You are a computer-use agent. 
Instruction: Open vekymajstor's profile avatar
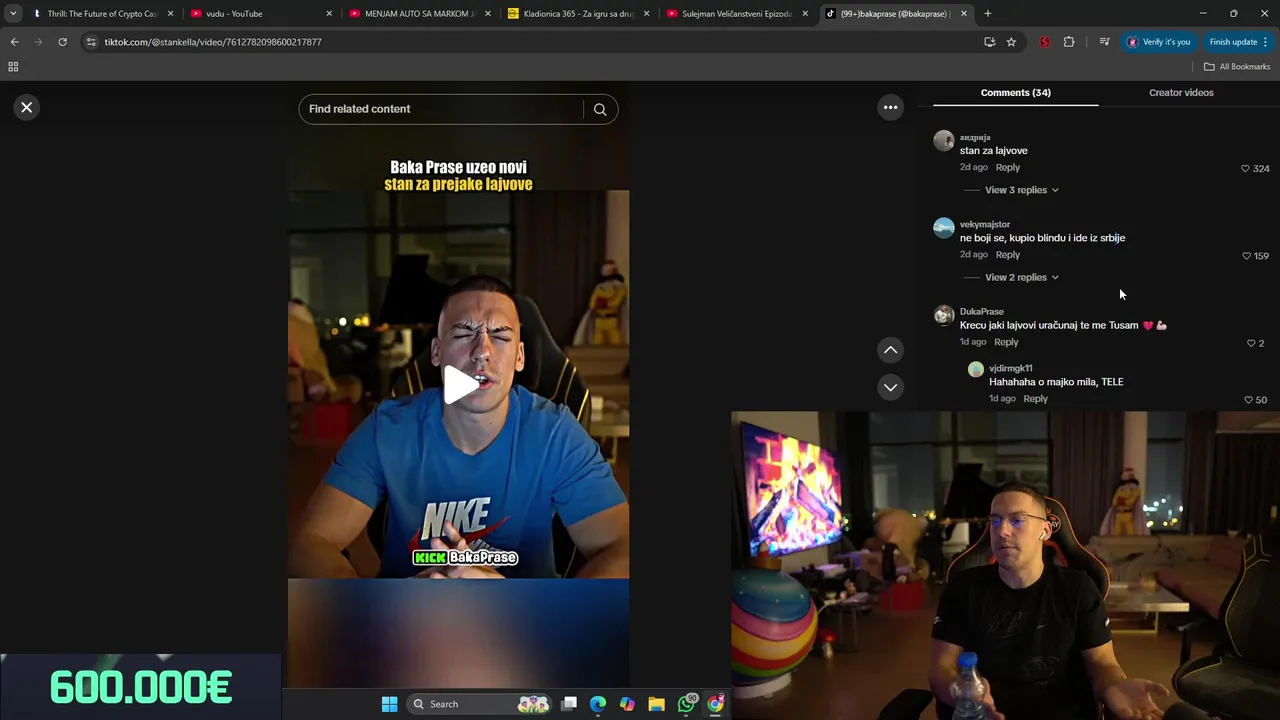[943, 228]
